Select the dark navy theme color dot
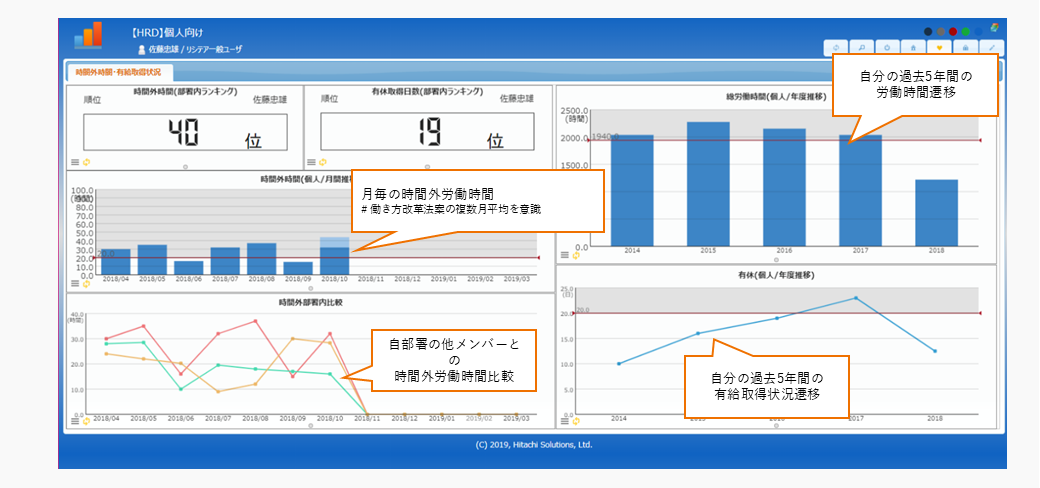 click(x=929, y=31)
